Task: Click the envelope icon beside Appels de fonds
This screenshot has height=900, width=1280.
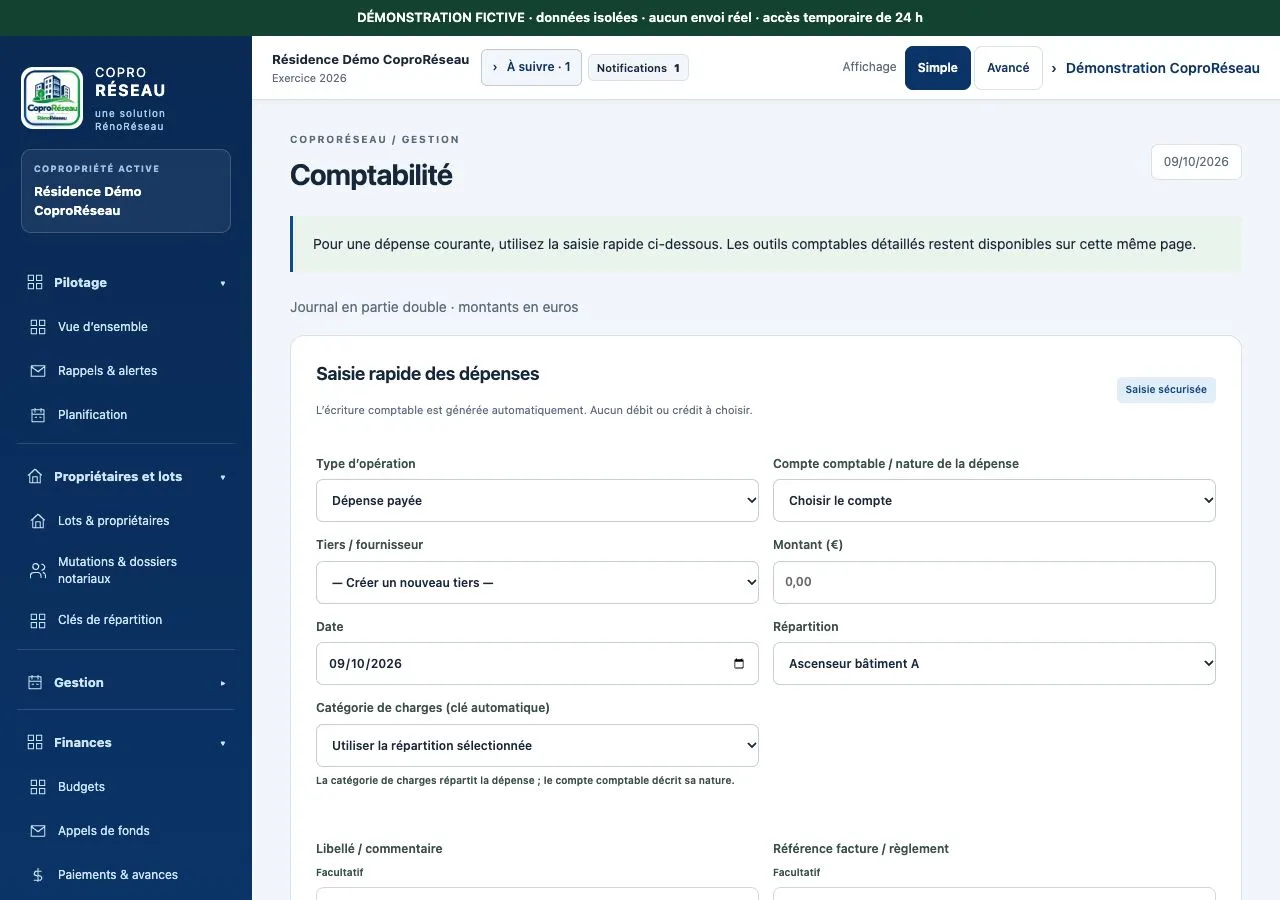Action: 38,831
